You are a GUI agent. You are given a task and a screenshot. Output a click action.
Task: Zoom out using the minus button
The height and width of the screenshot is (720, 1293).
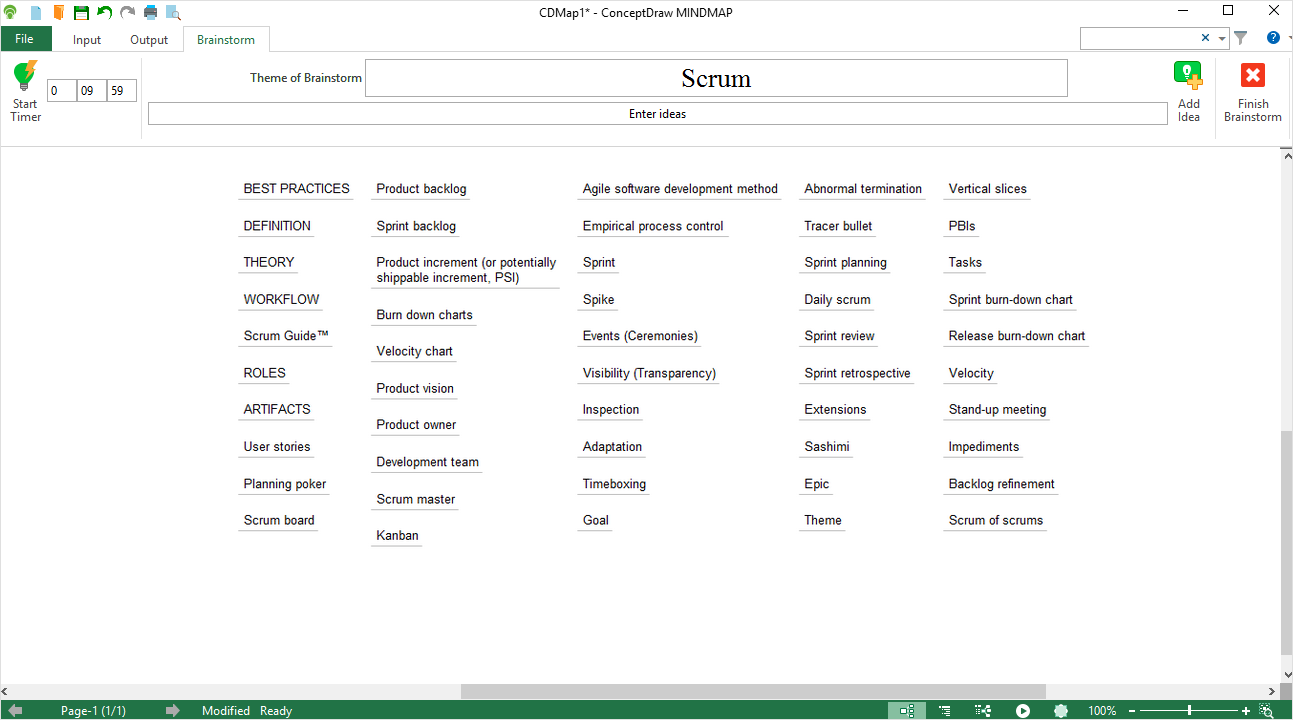(x=1131, y=711)
